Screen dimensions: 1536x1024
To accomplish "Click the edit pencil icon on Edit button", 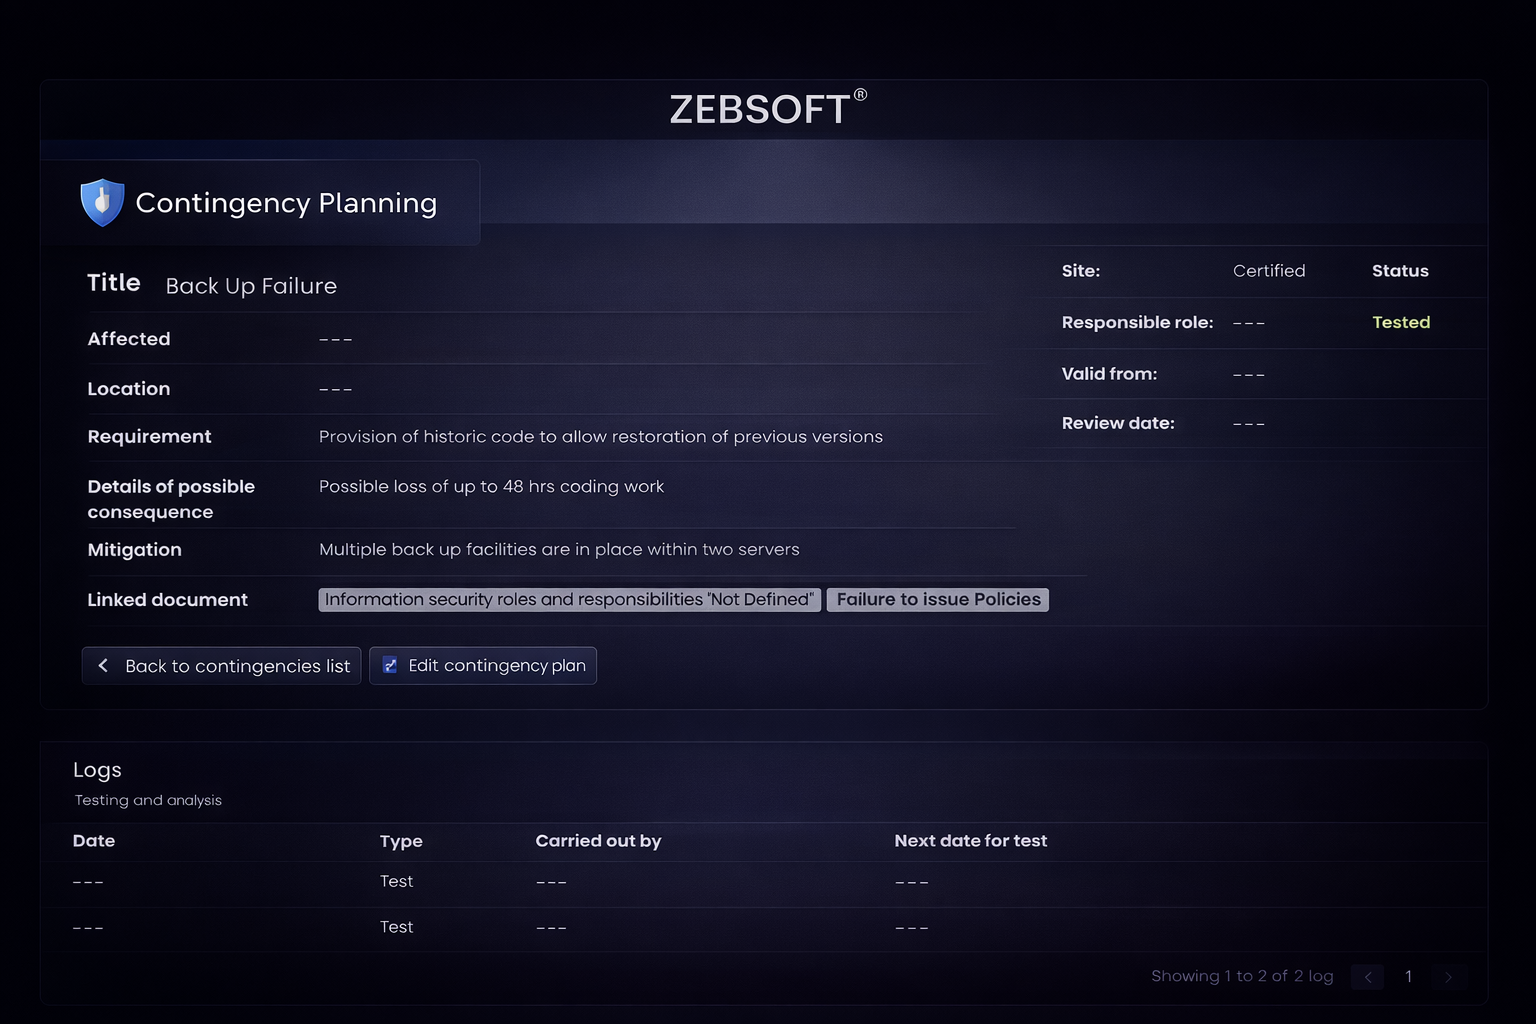I will [x=391, y=665].
